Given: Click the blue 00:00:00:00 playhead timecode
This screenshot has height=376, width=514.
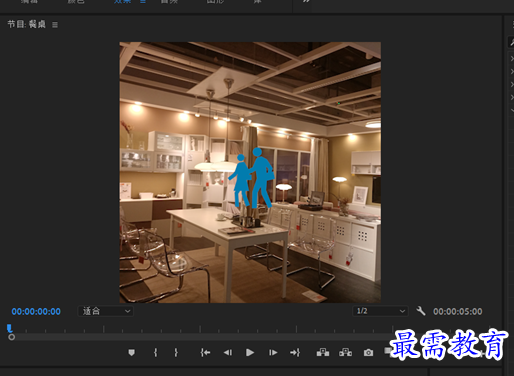Looking at the screenshot, I should (36, 312).
